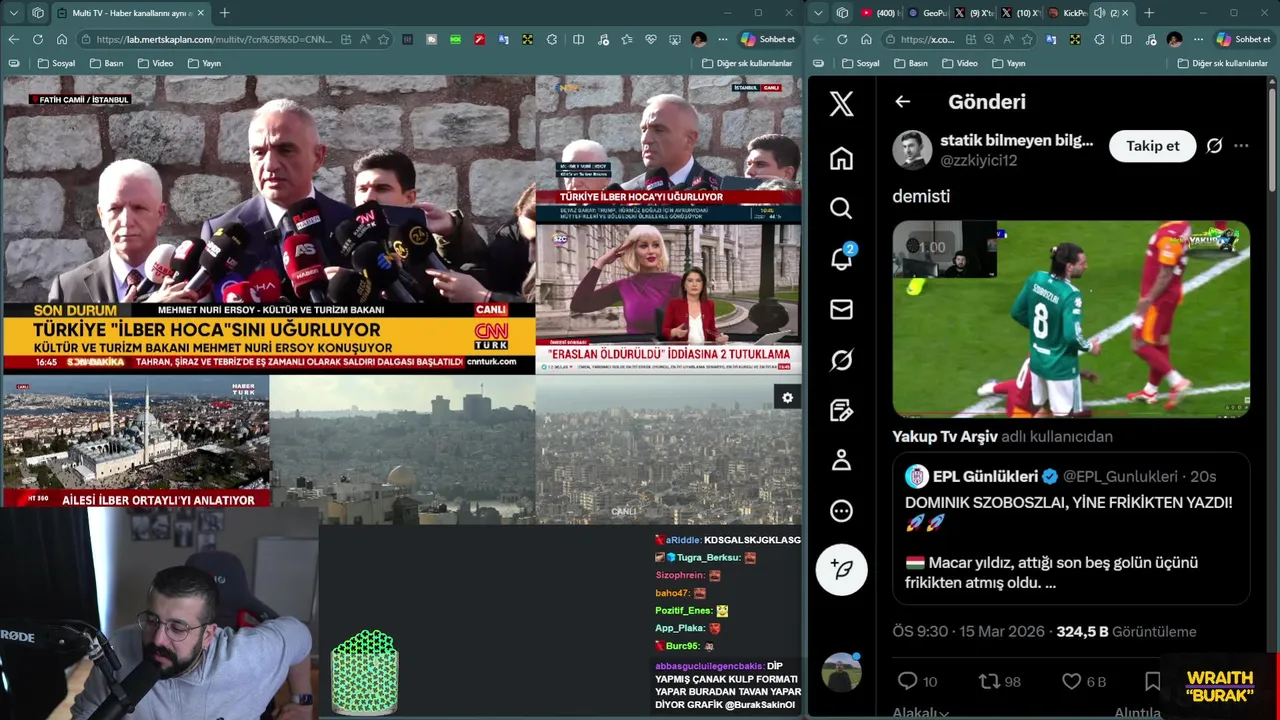The width and height of the screenshot is (1280, 720).
Task: Open Grok from the X sidebar
Action: (x=841, y=360)
